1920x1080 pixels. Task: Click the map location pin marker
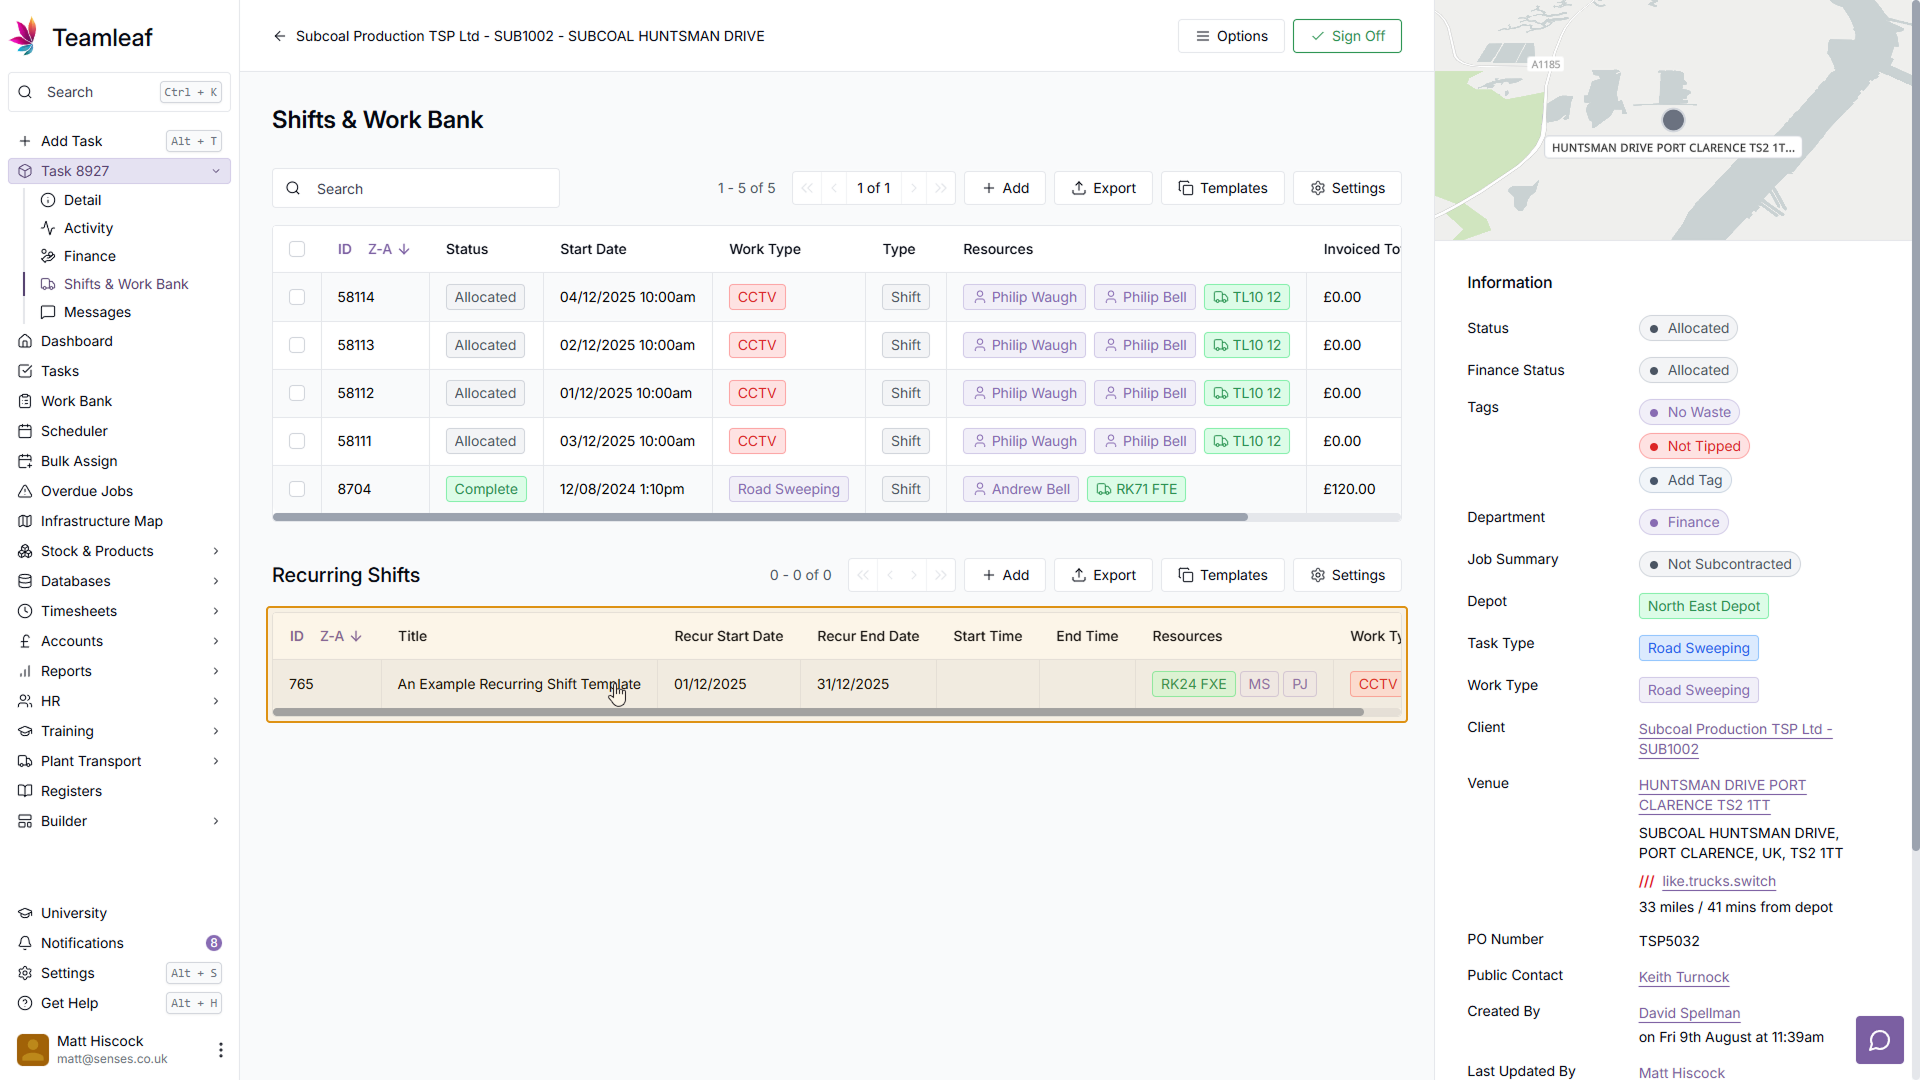pyautogui.click(x=1673, y=120)
